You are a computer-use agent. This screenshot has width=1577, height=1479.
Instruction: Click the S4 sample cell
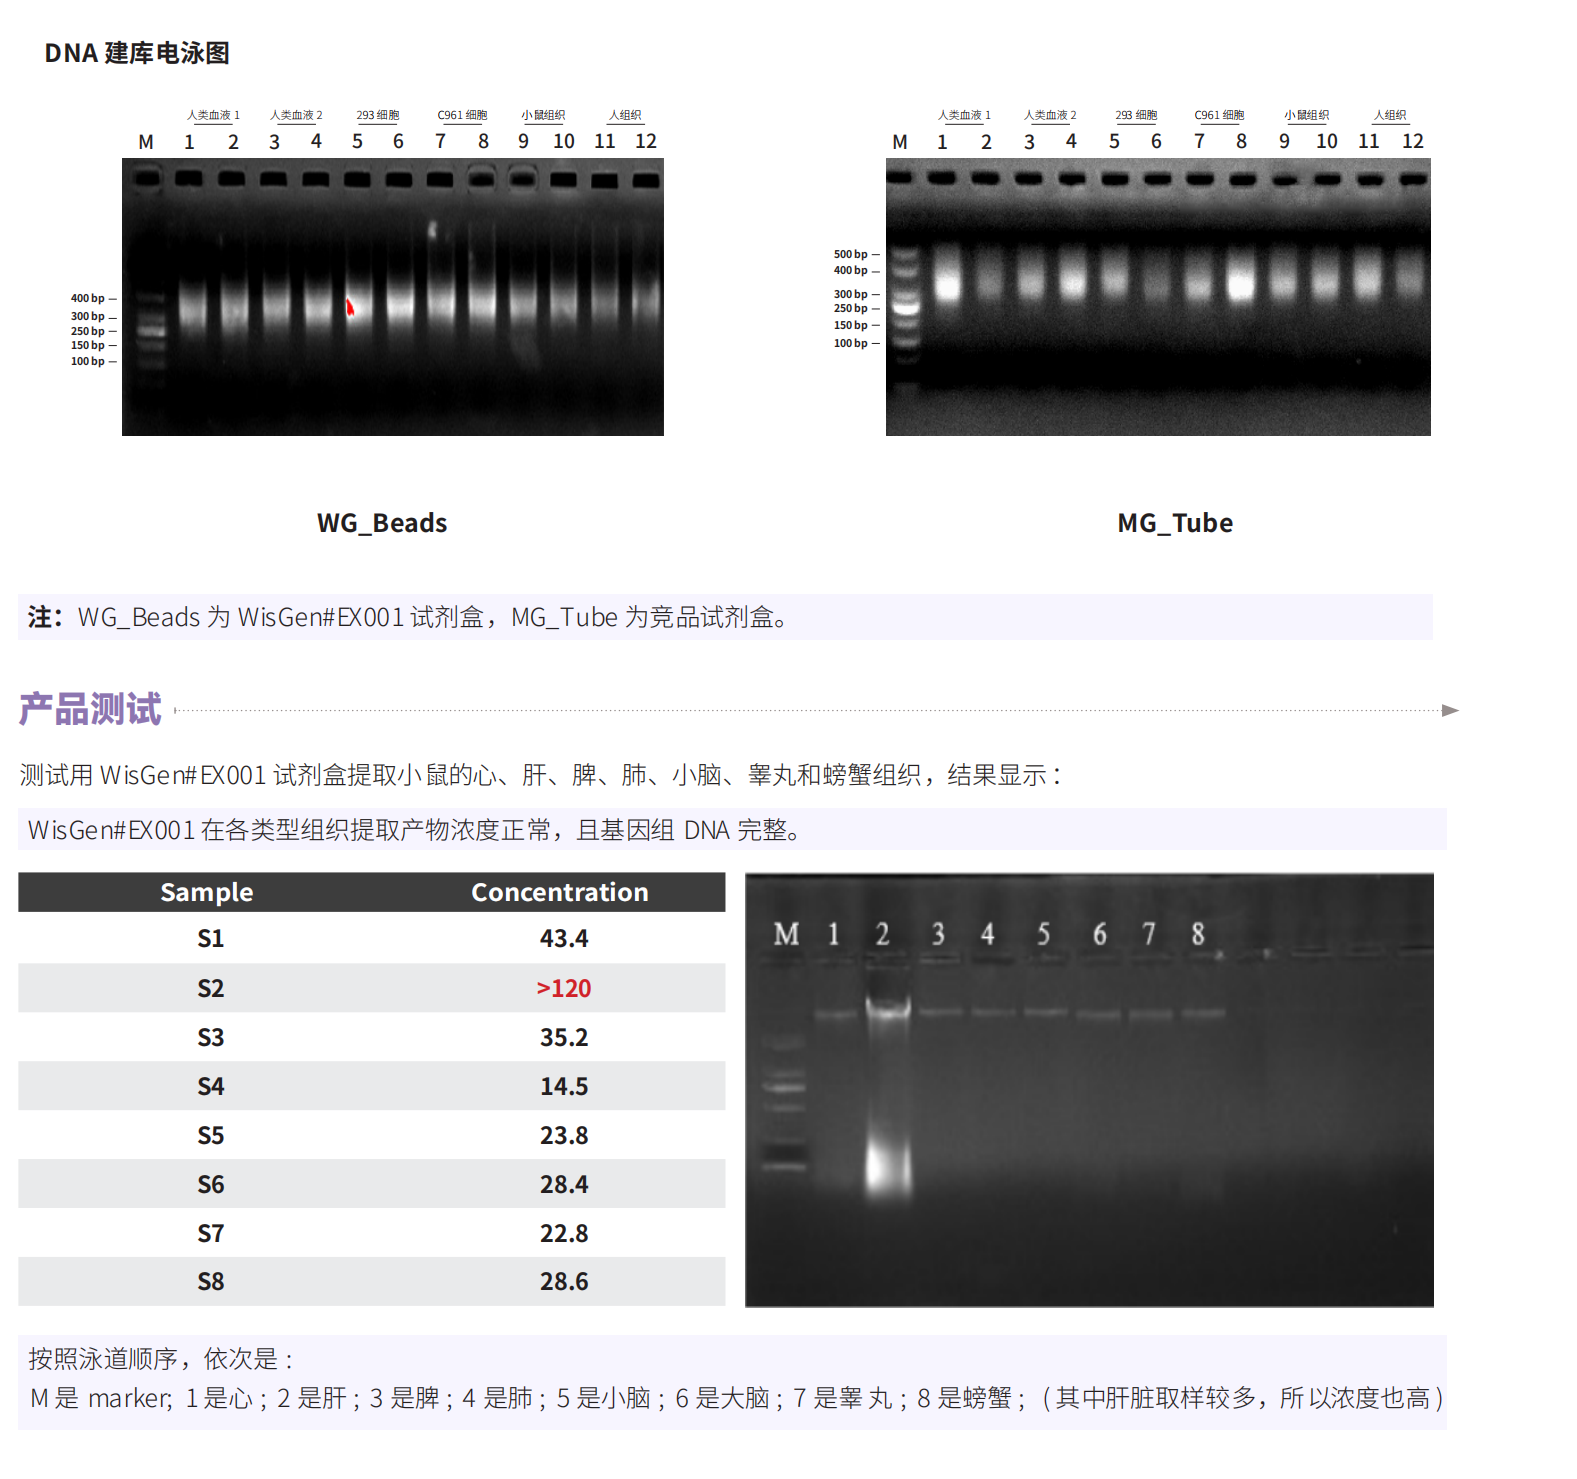point(211,1086)
